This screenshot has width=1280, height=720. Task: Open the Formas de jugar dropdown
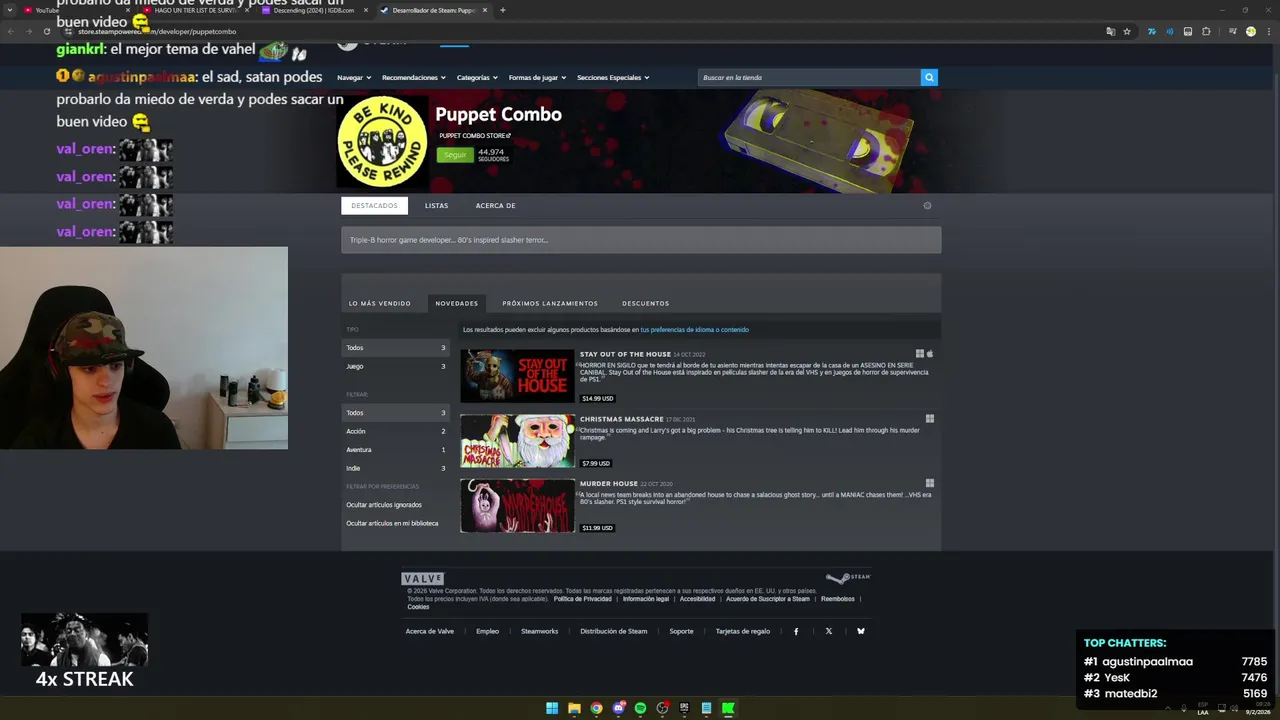click(x=537, y=77)
